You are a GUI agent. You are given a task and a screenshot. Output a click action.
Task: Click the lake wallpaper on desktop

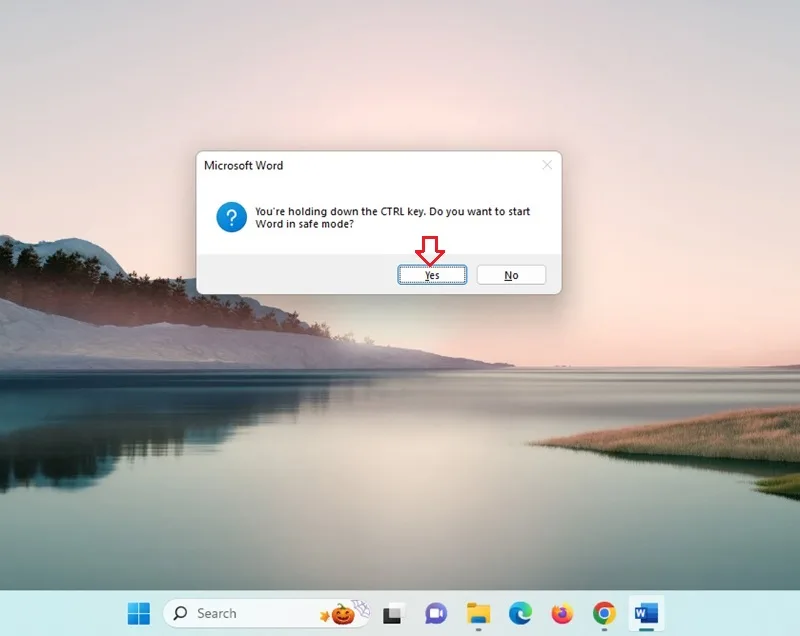point(400,459)
